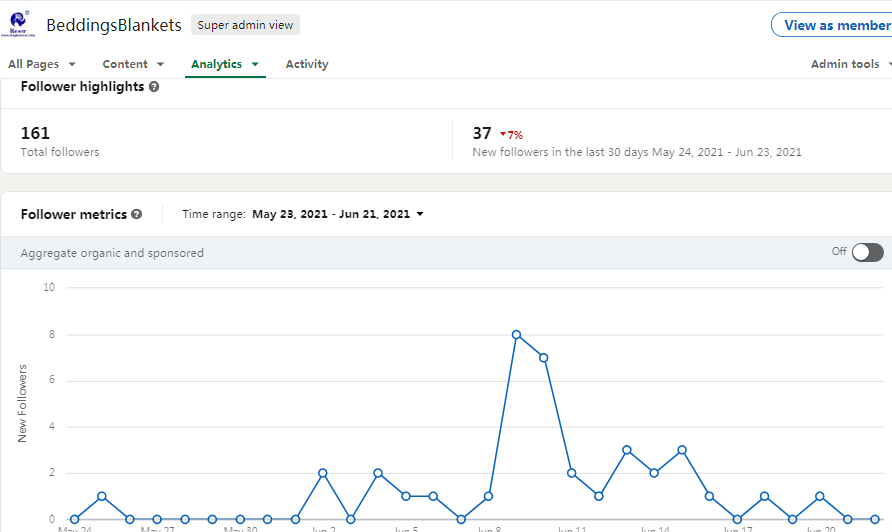Click the 'Follower metrics' heading

point(73,215)
